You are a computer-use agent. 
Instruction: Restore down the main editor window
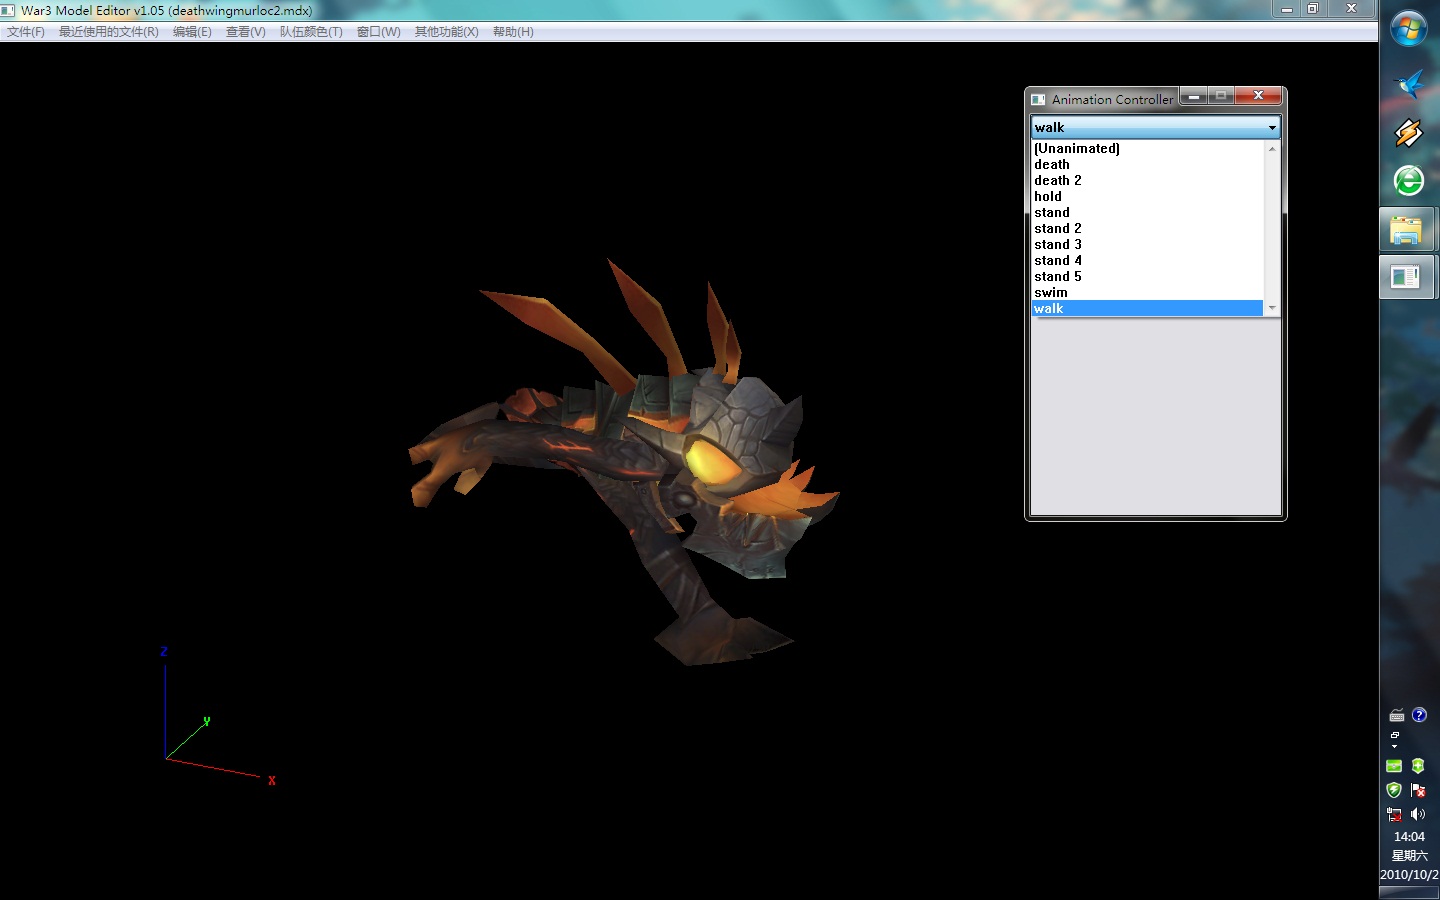point(1313,9)
